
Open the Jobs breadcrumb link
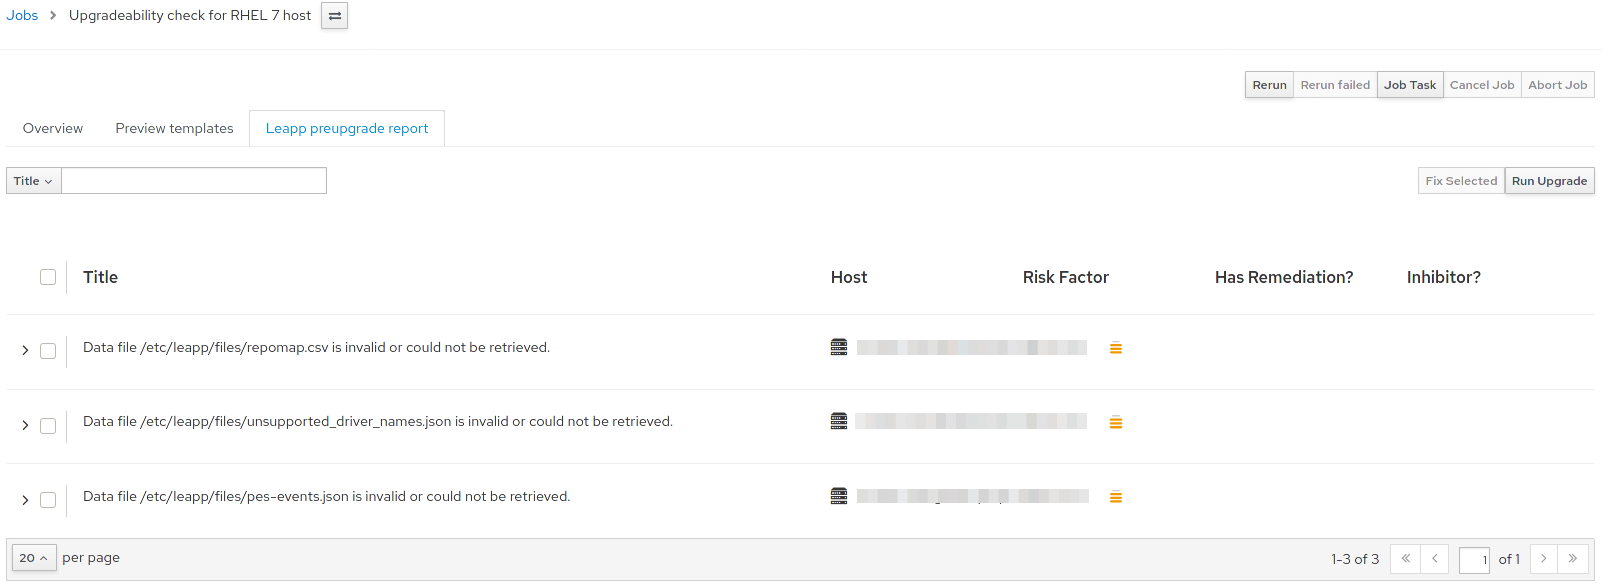point(22,15)
